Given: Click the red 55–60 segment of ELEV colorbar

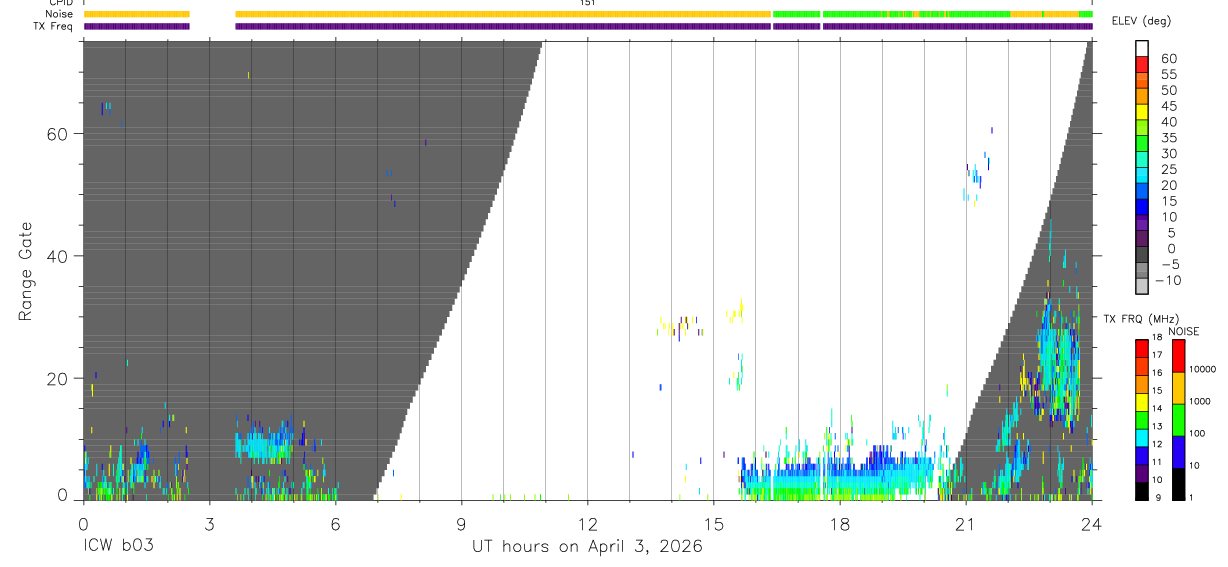Looking at the screenshot, I should pyautogui.click(x=1142, y=66).
